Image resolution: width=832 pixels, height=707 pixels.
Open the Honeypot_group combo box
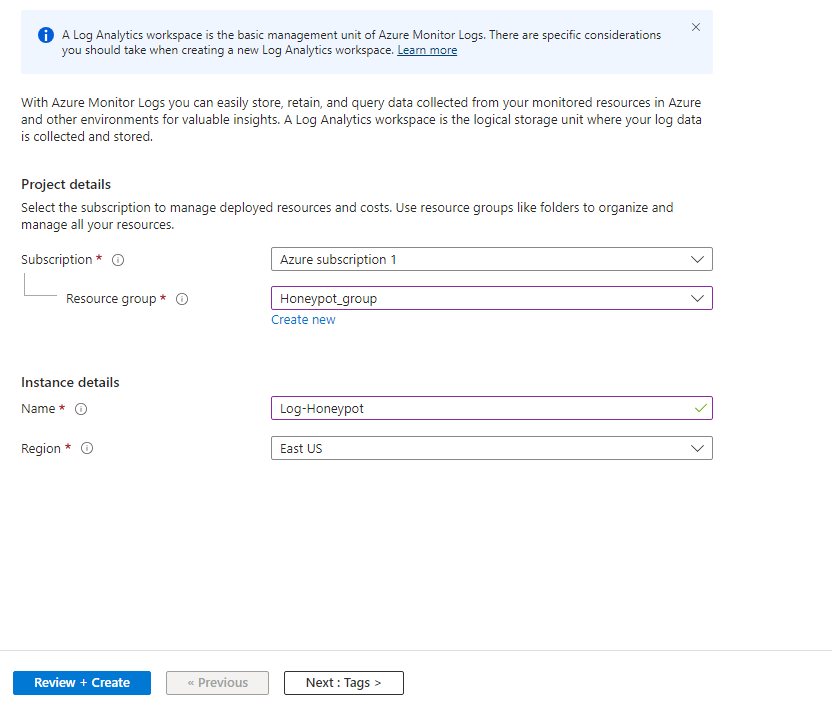pyautogui.click(x=491, y=298)
